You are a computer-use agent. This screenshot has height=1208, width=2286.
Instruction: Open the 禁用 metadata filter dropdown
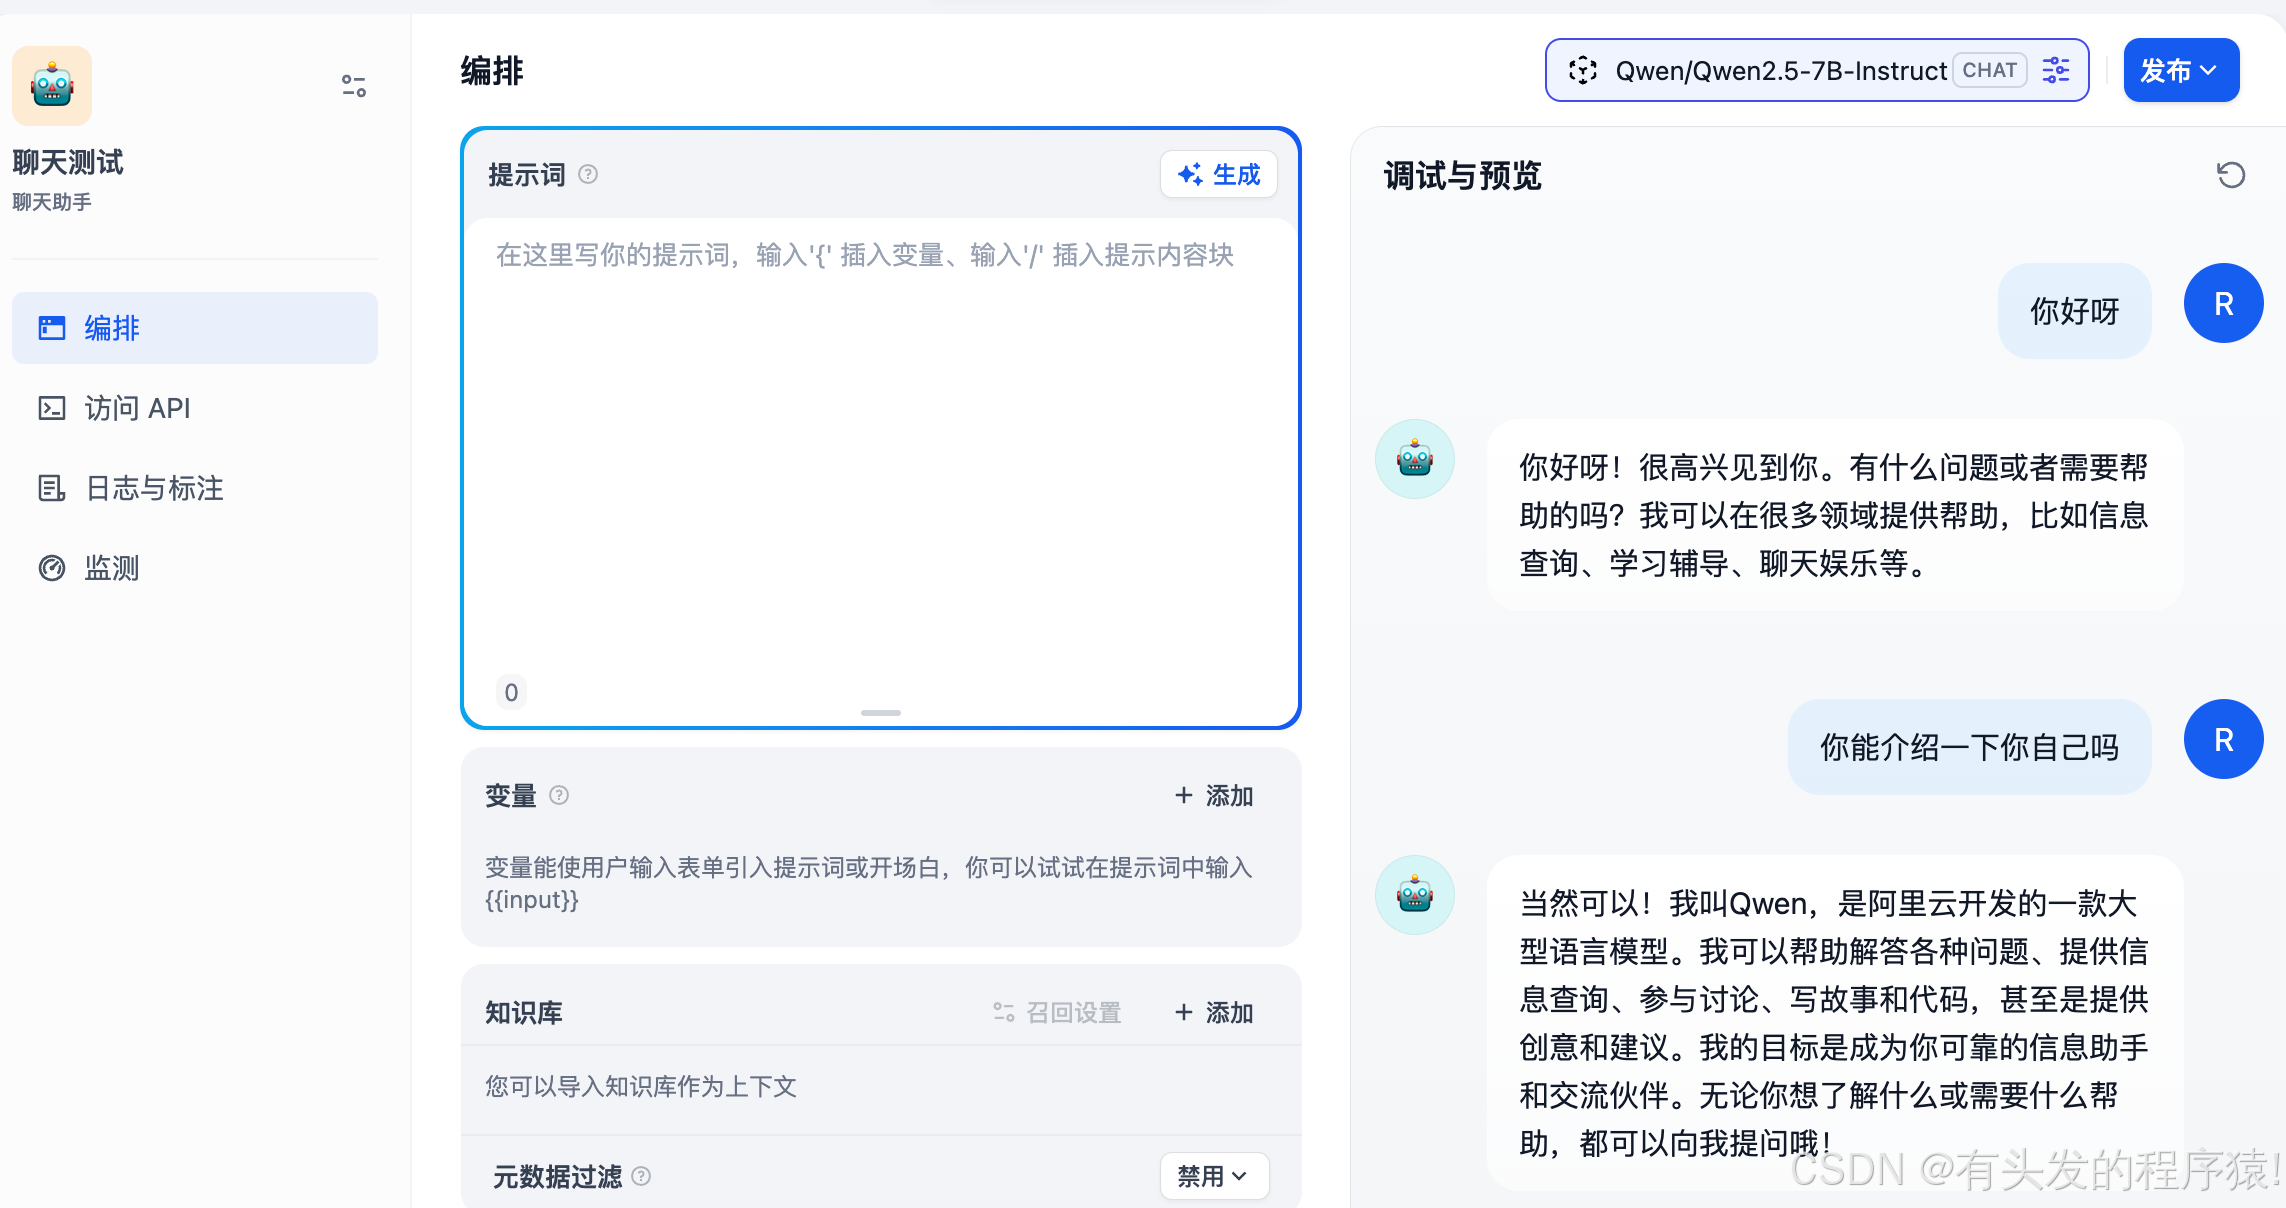1214,1176
